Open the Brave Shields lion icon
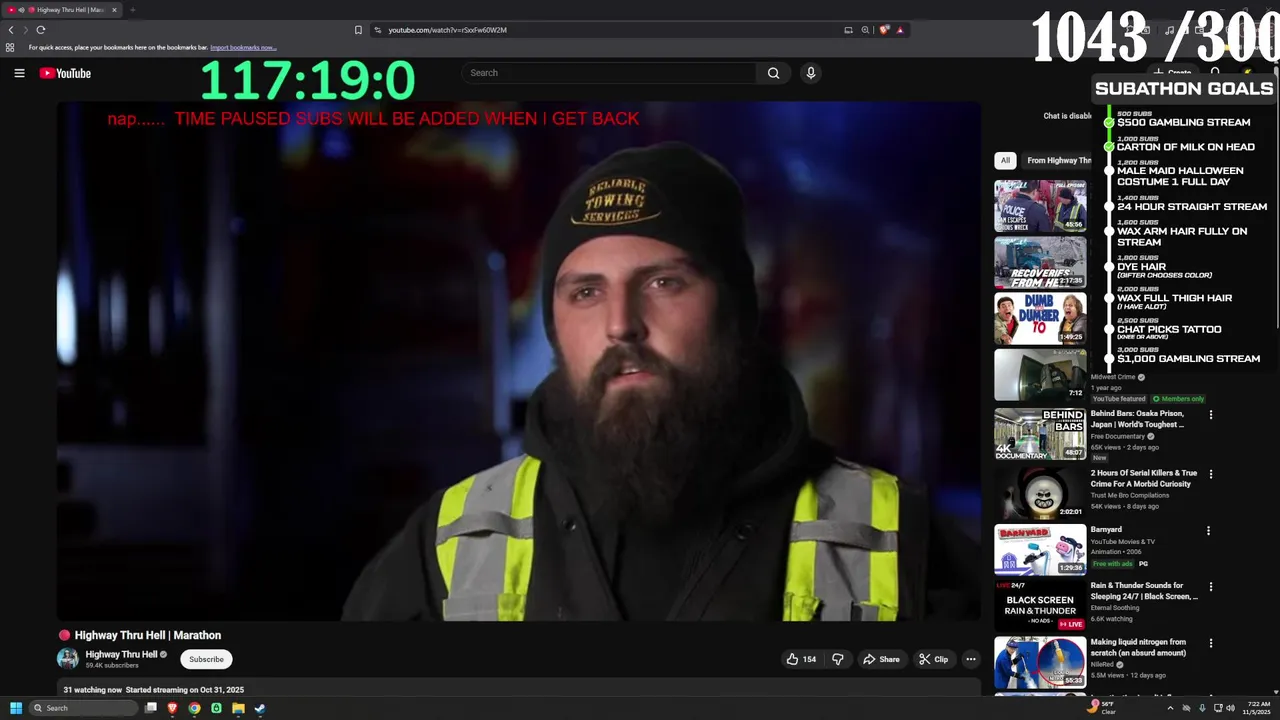 pos(884,30)
